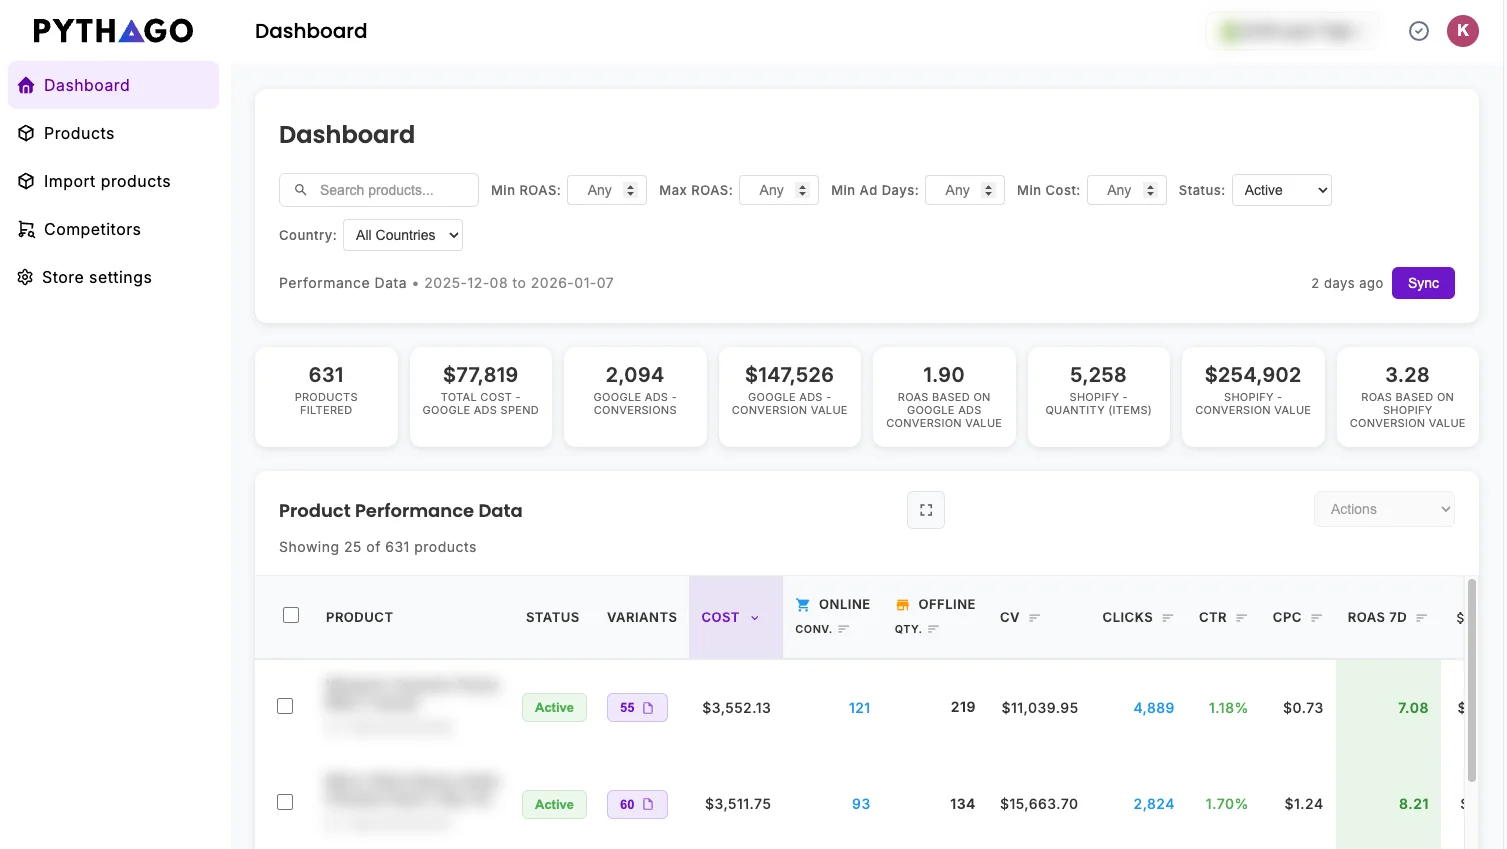Adjust the Min Ad Days stepper
The height and width of the screenshot is (849, 1507).
click(988, 190)
